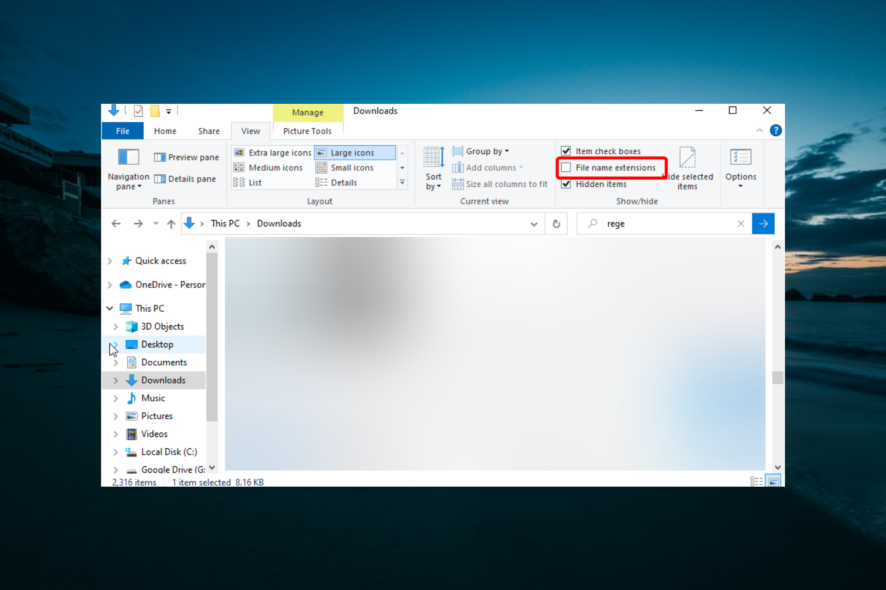886x590 pixels.
Task: Select Medium icons layout
Action: click(268, 168)
